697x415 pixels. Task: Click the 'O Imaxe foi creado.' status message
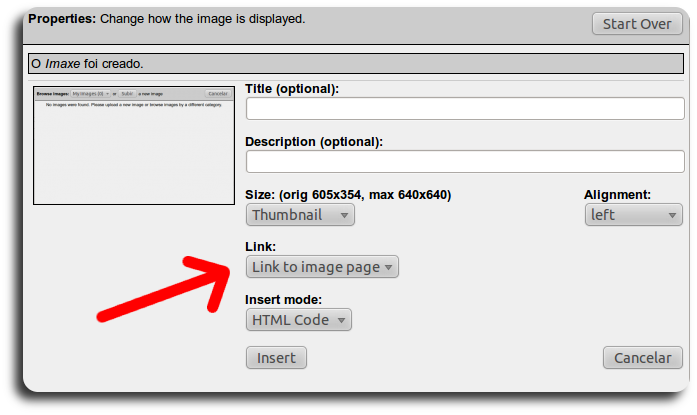(x=87, y=64)
